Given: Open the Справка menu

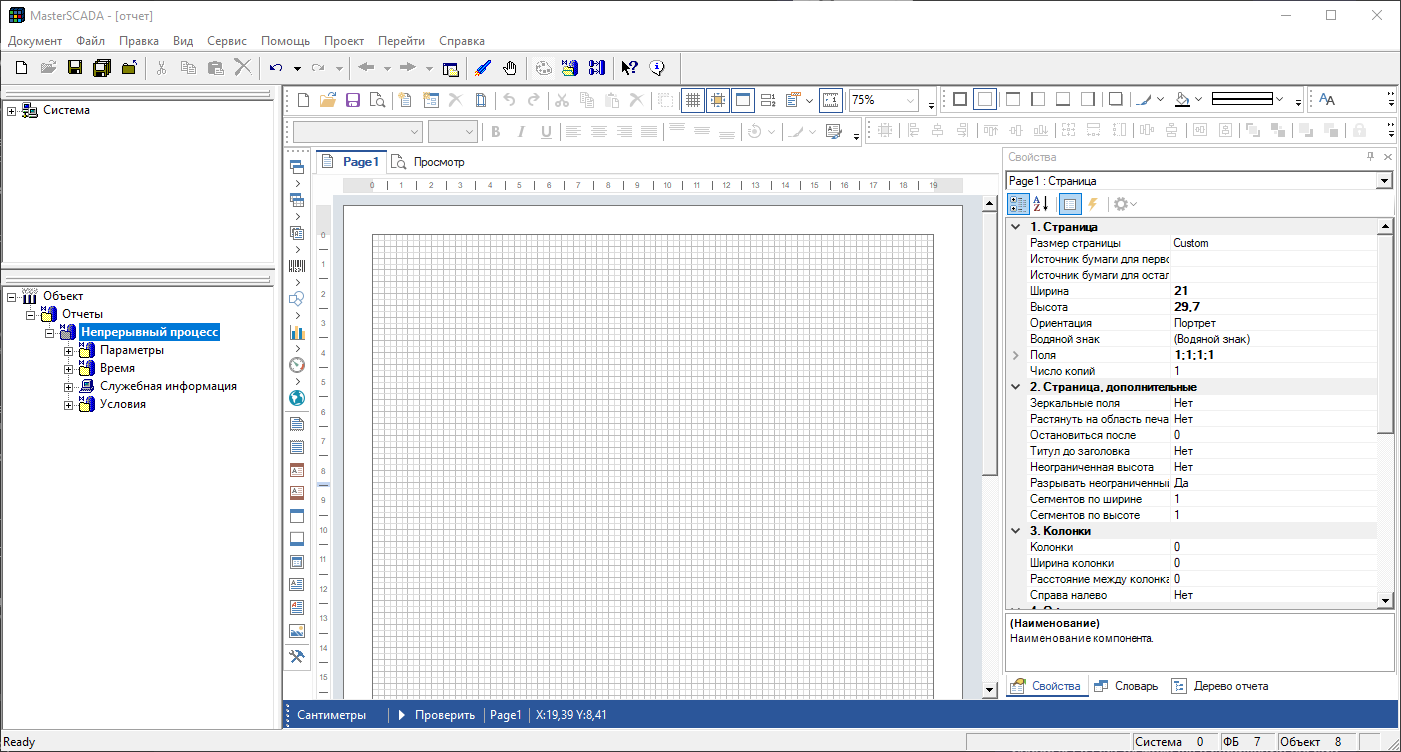Looking at the screenshot, I should pos(462,41).
